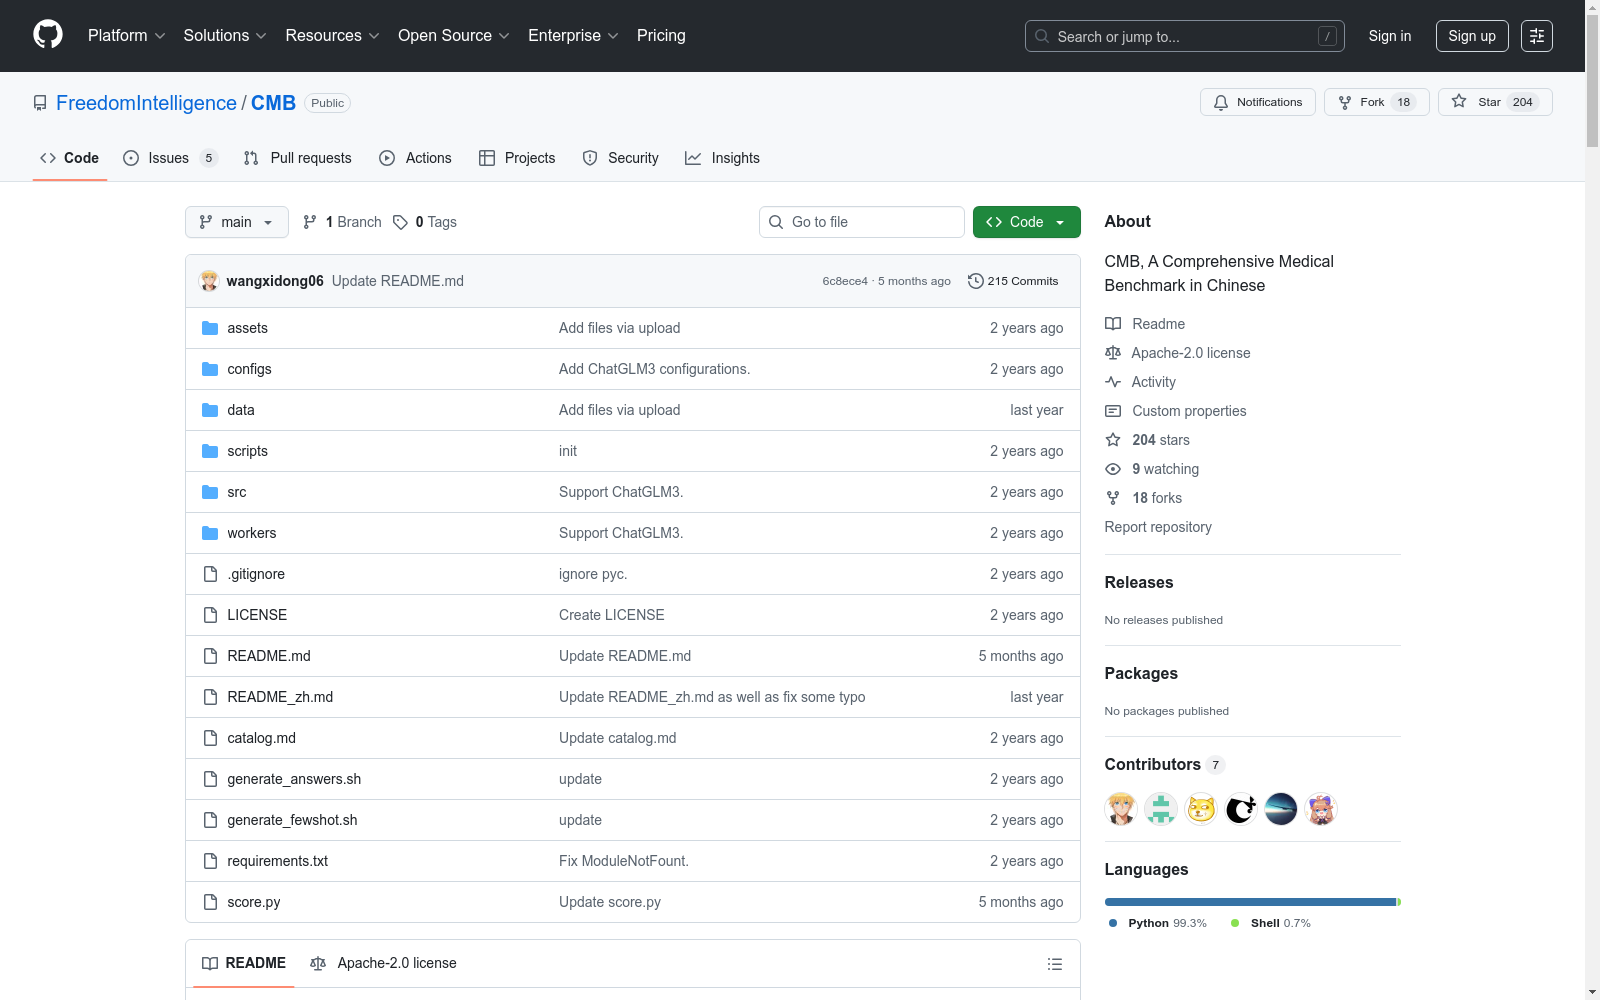This screenshot has height=1000, width=1600.
Task: Click the Python language color bar
Action: [x=1249, y=902]
